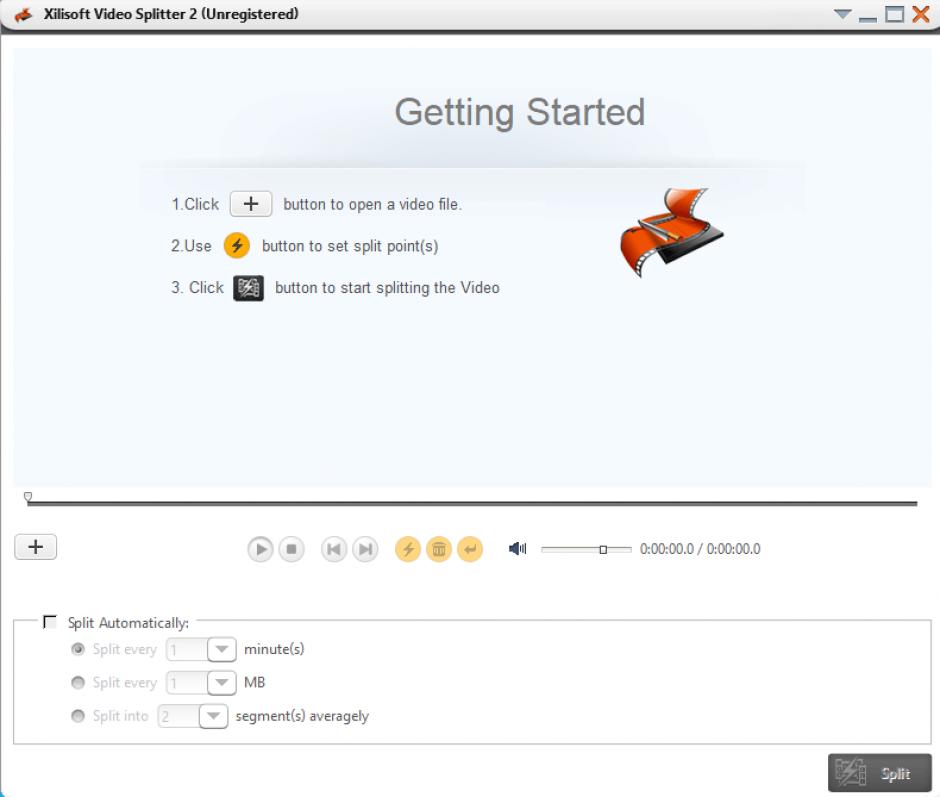Click the plus button below the timeline

pos(35,547)
